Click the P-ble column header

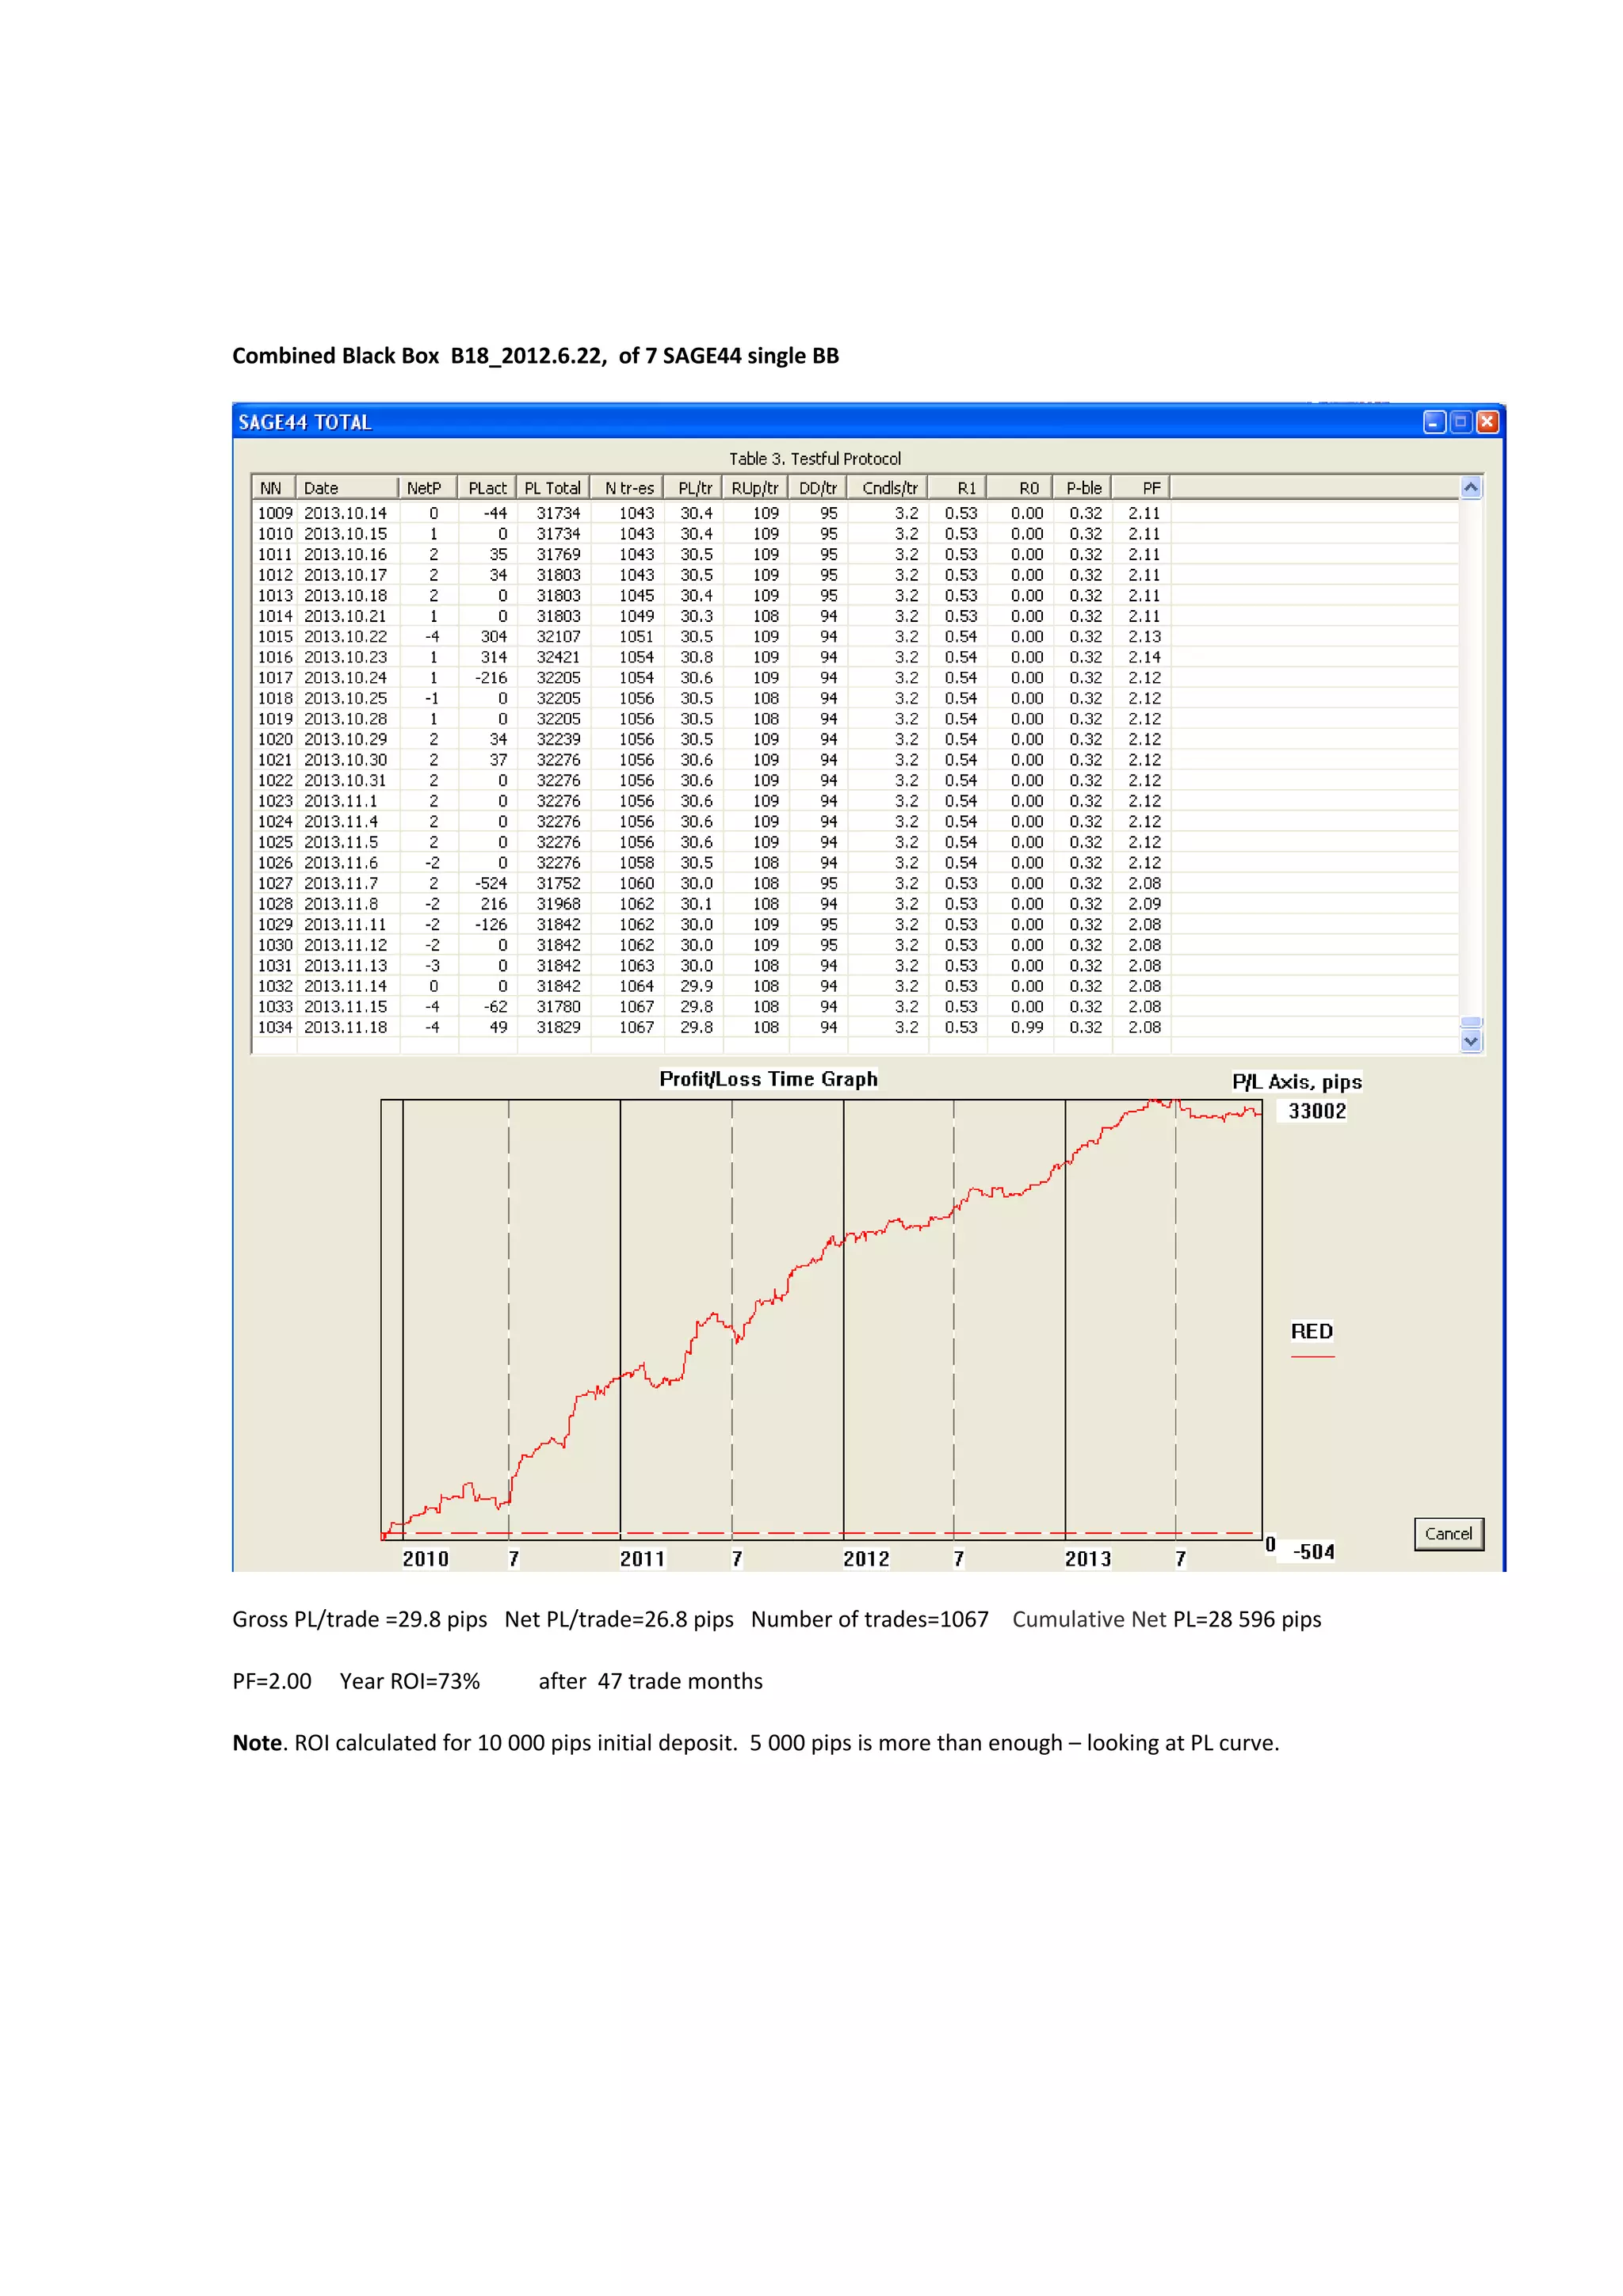[1083, 488]
